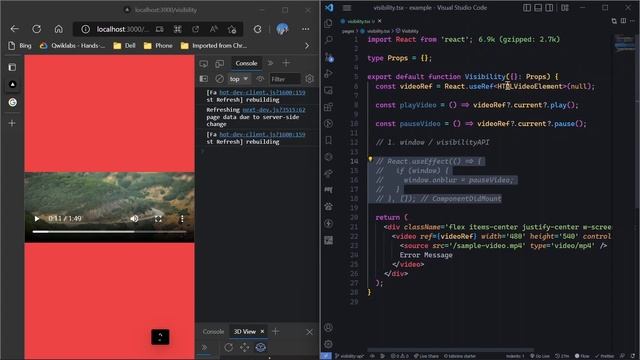Seek on the video progress bar
The height and width of the screenshot is (360, 640).
coord(109,231)
